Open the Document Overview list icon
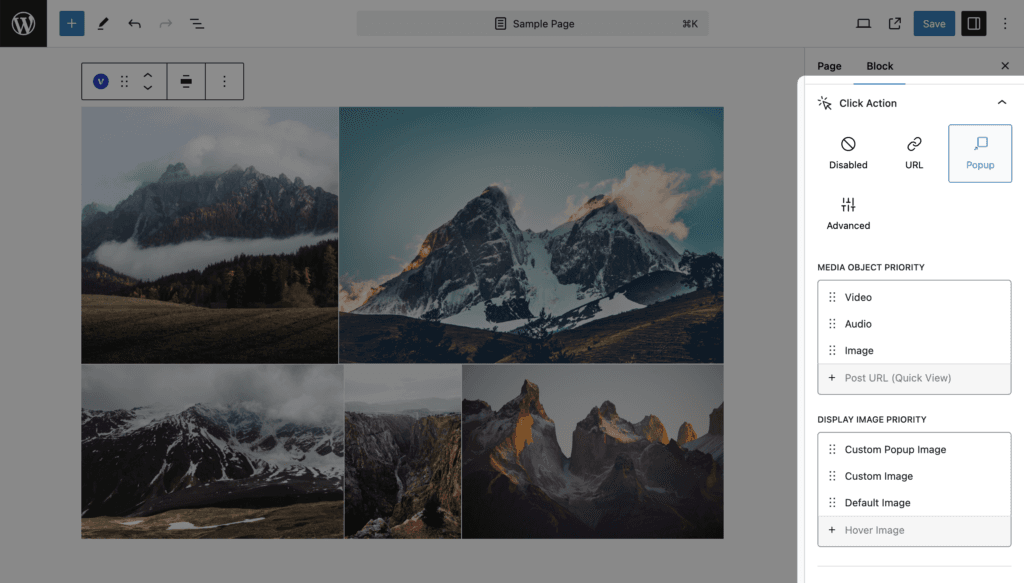The width and height of the screenshot is (1024, 583). [x=197, y=23]
